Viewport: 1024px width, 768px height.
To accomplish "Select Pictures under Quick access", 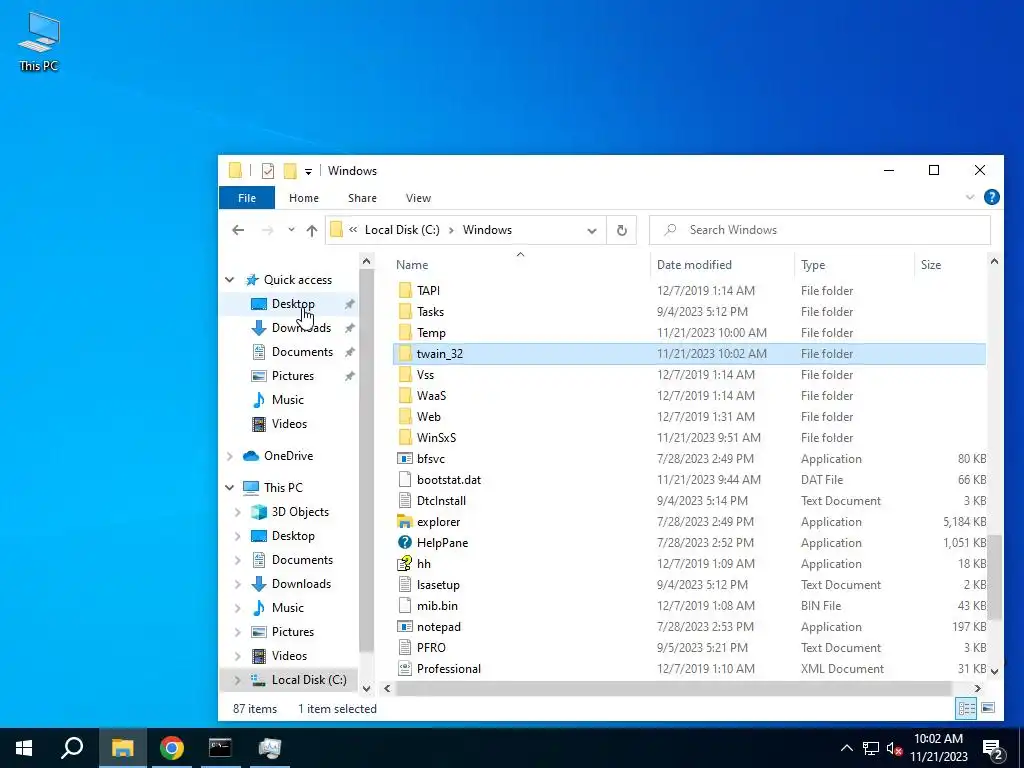I will (x=293, y=376).
